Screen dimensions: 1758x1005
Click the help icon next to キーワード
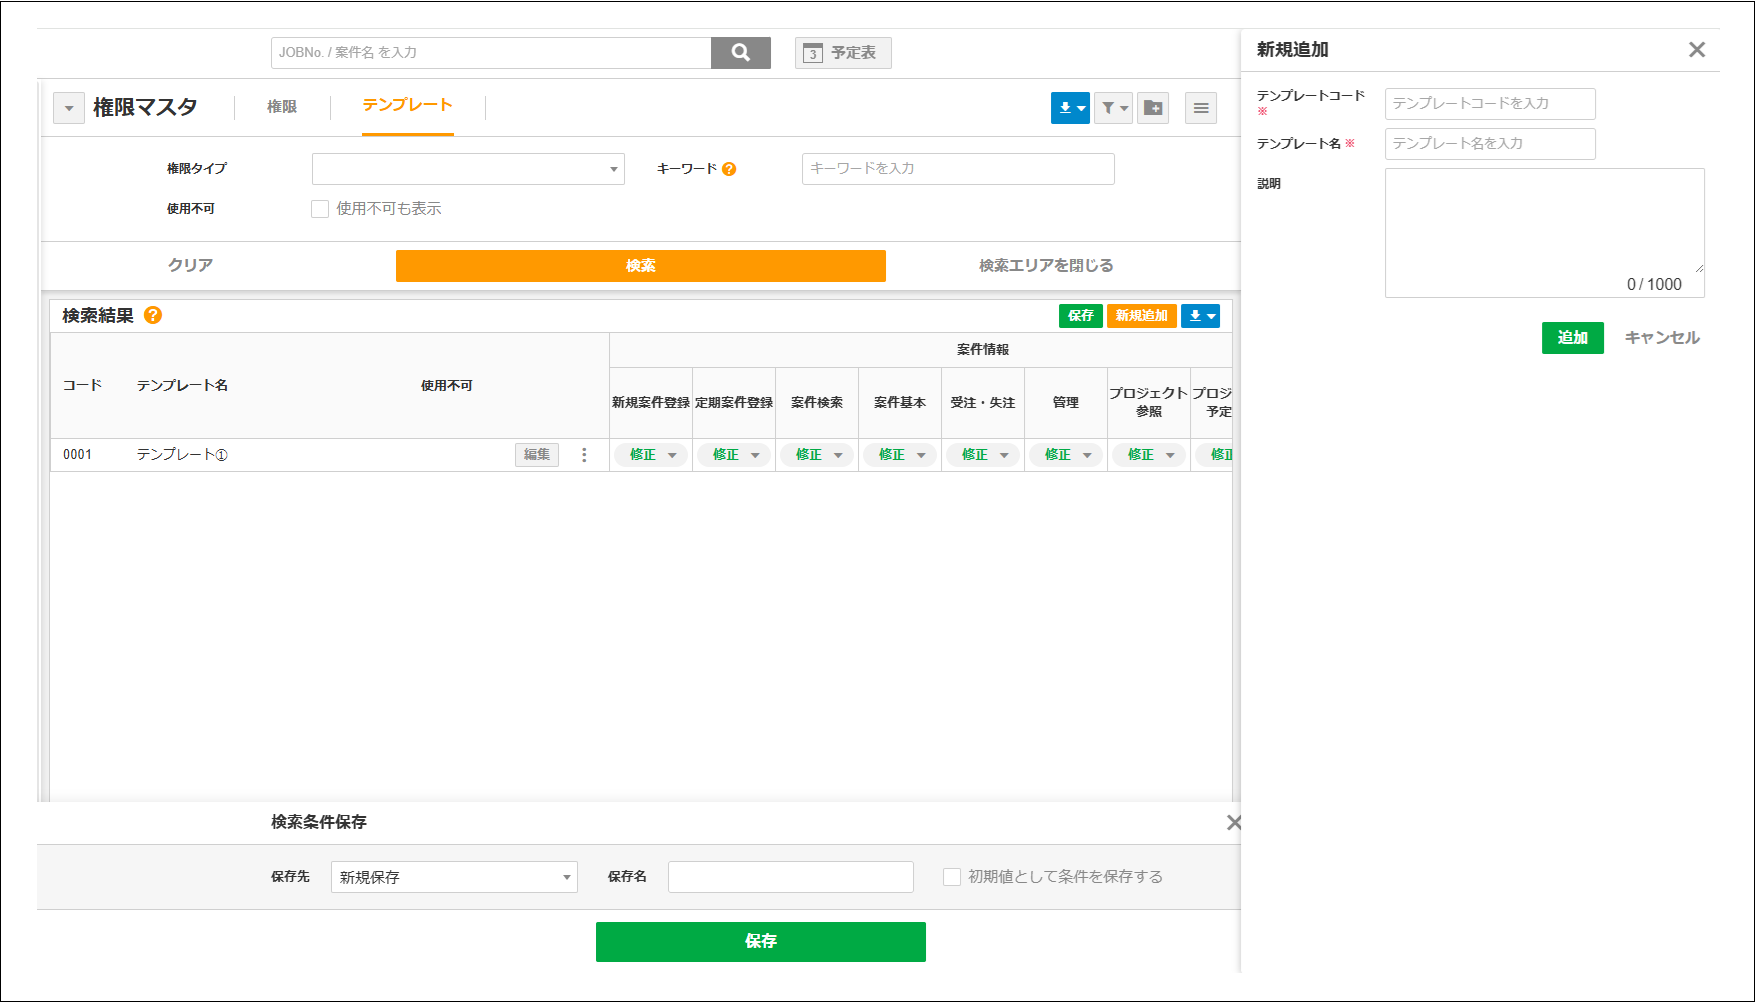(729, 169)
